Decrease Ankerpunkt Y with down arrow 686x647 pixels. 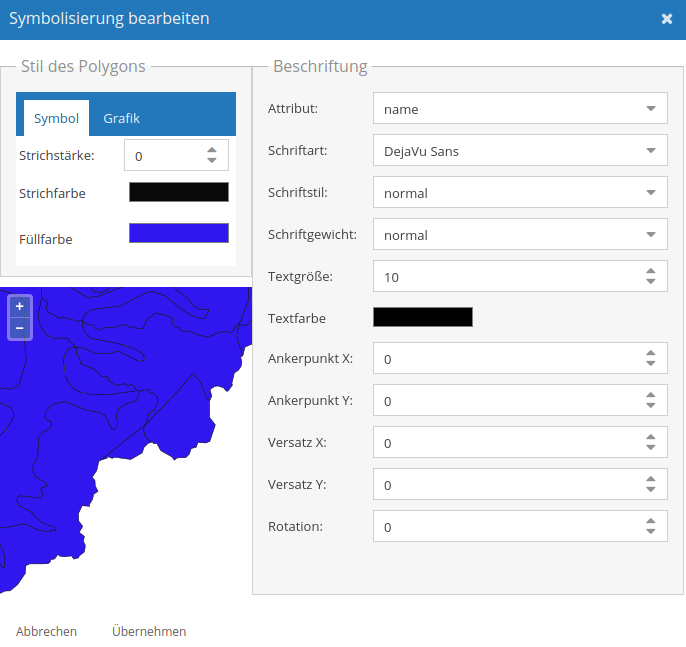[x=651, y=406]
